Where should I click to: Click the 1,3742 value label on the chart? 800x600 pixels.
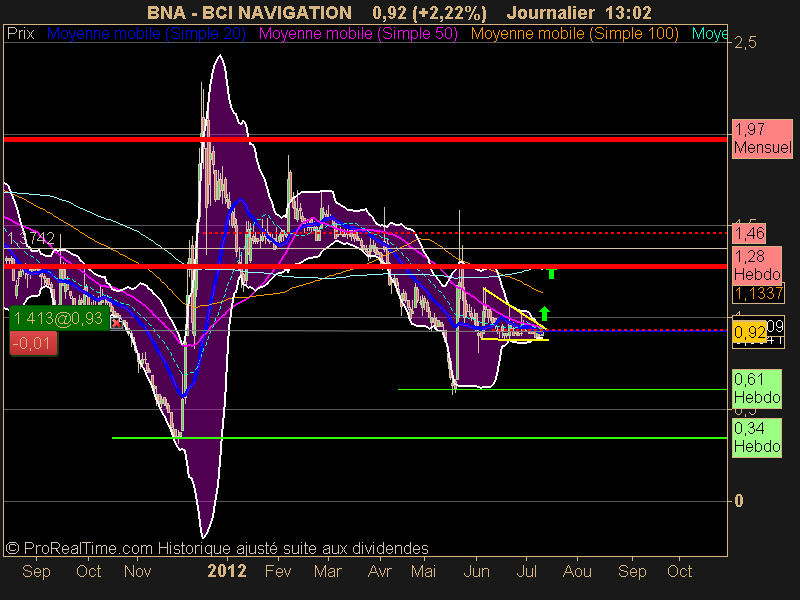pyautogui.click(x=31, y=238)
